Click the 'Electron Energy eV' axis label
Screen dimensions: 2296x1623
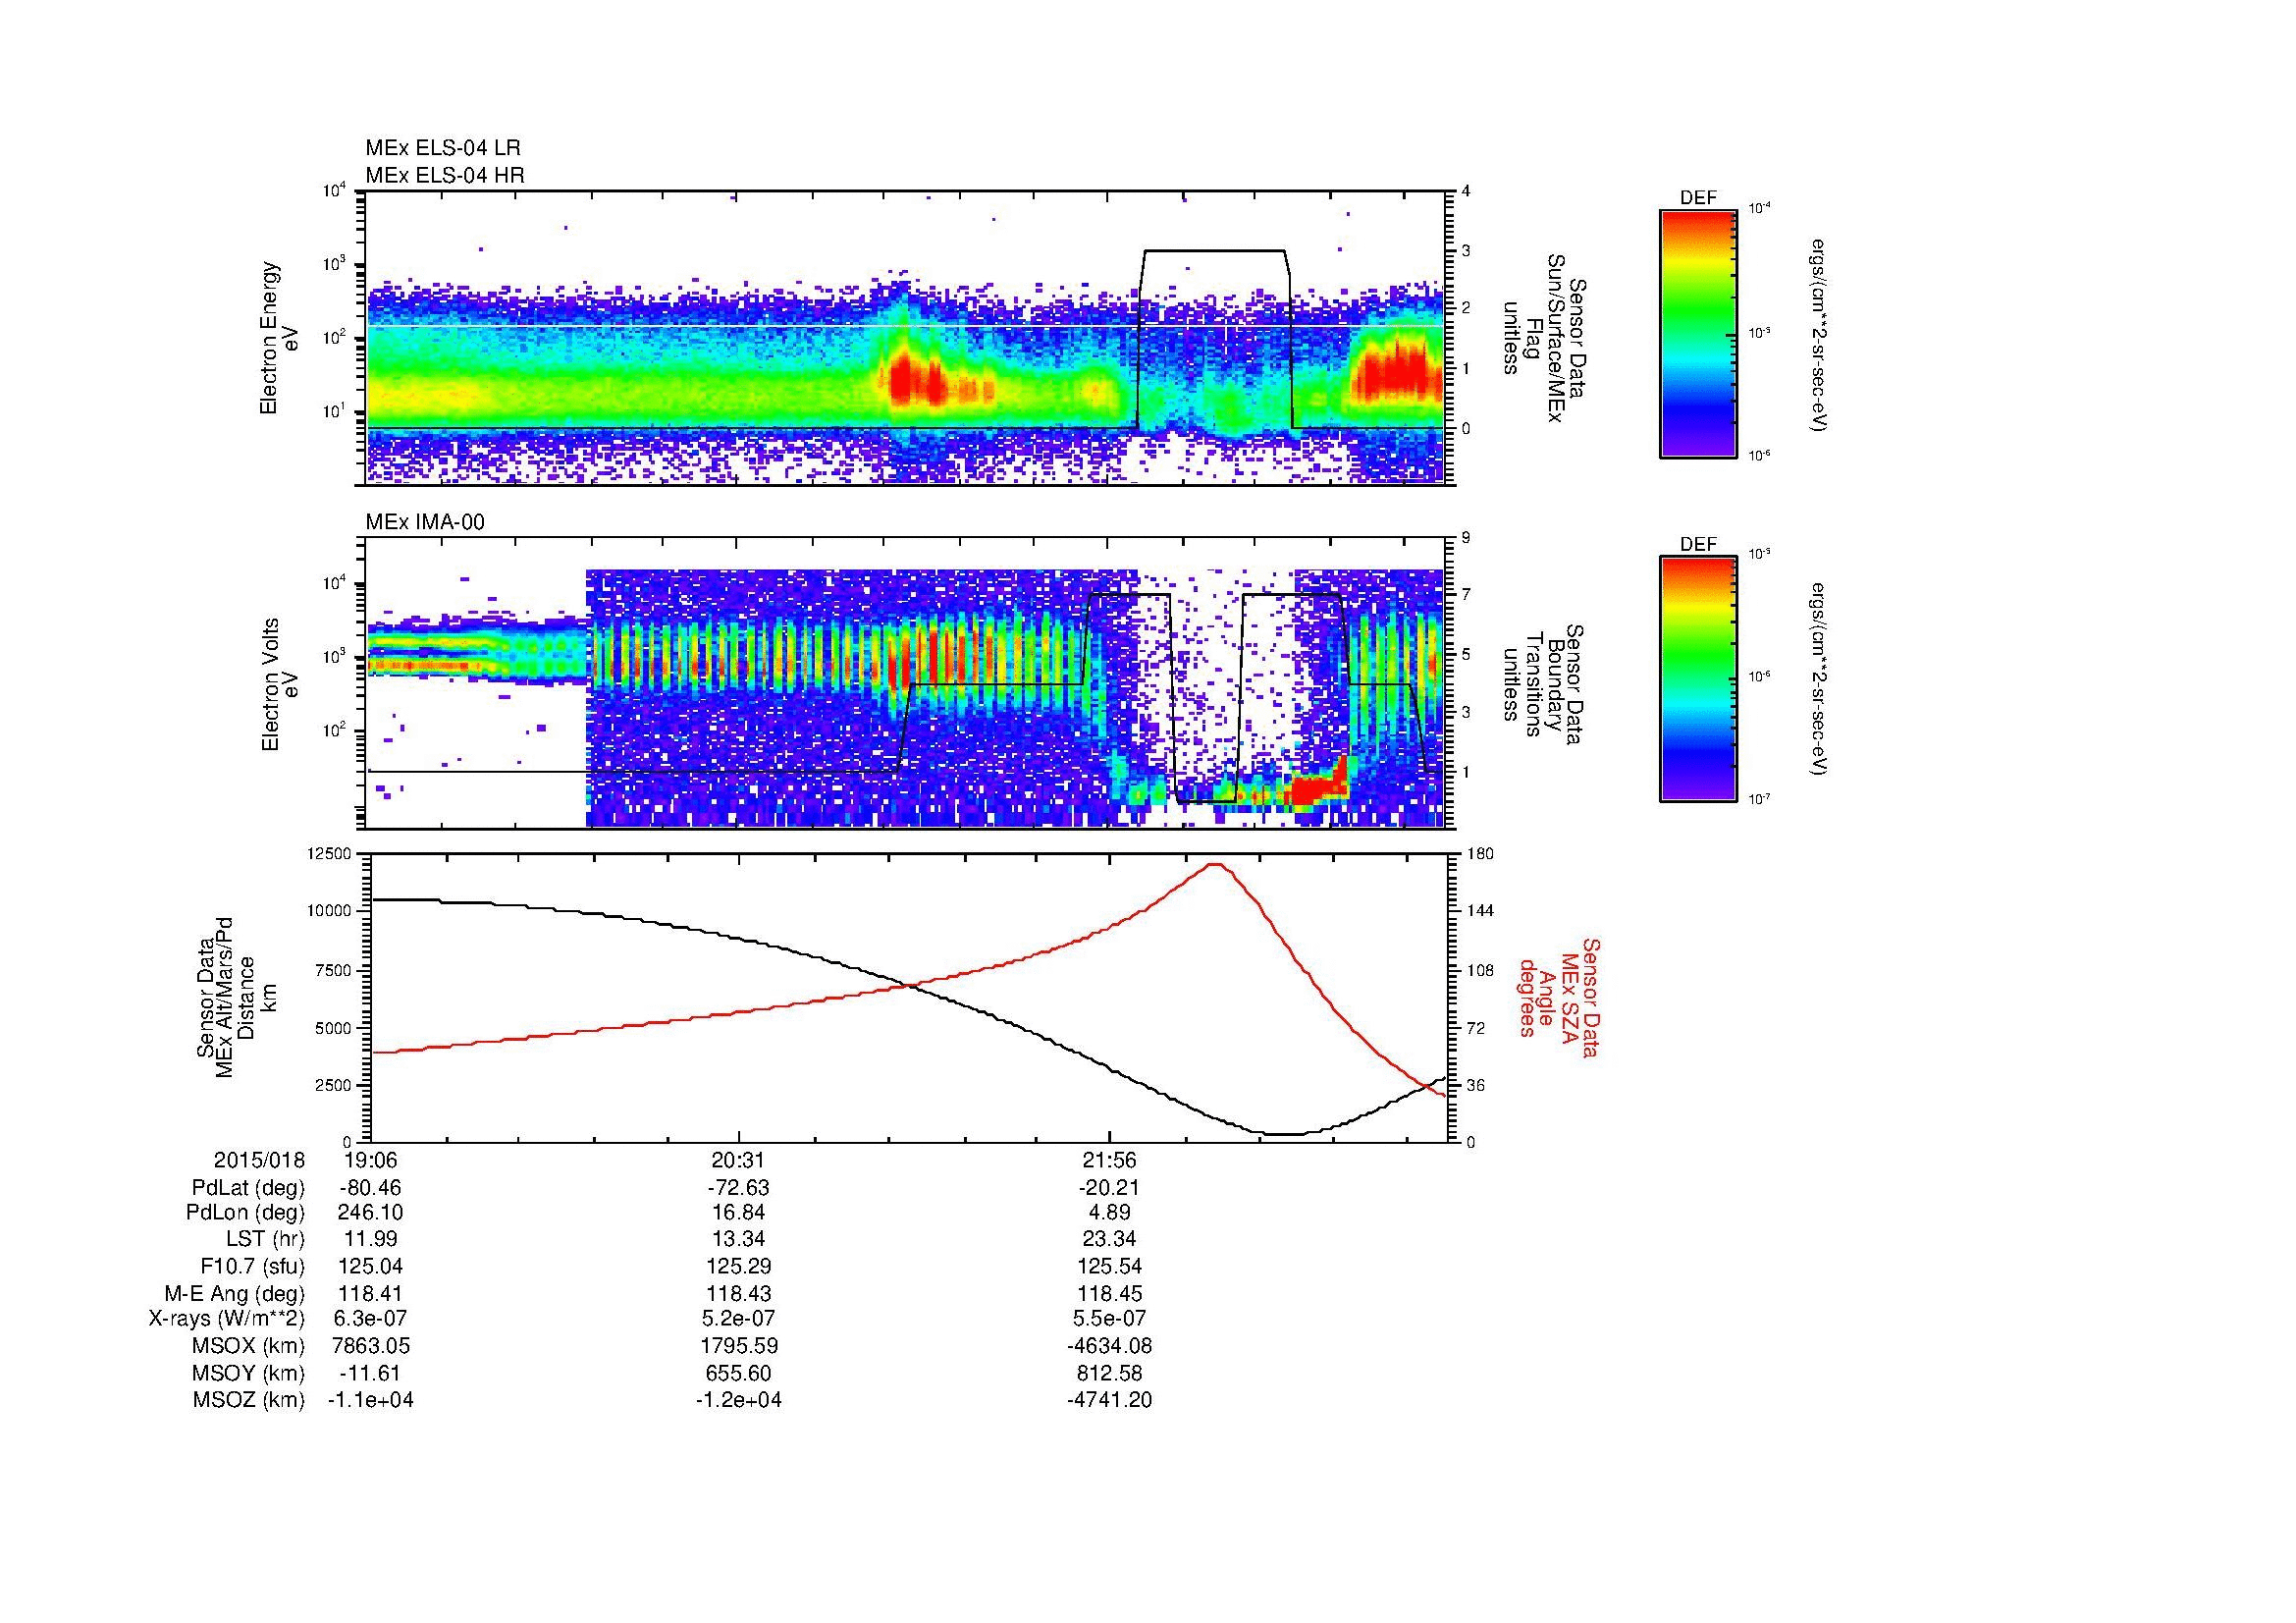click(280, 338)
